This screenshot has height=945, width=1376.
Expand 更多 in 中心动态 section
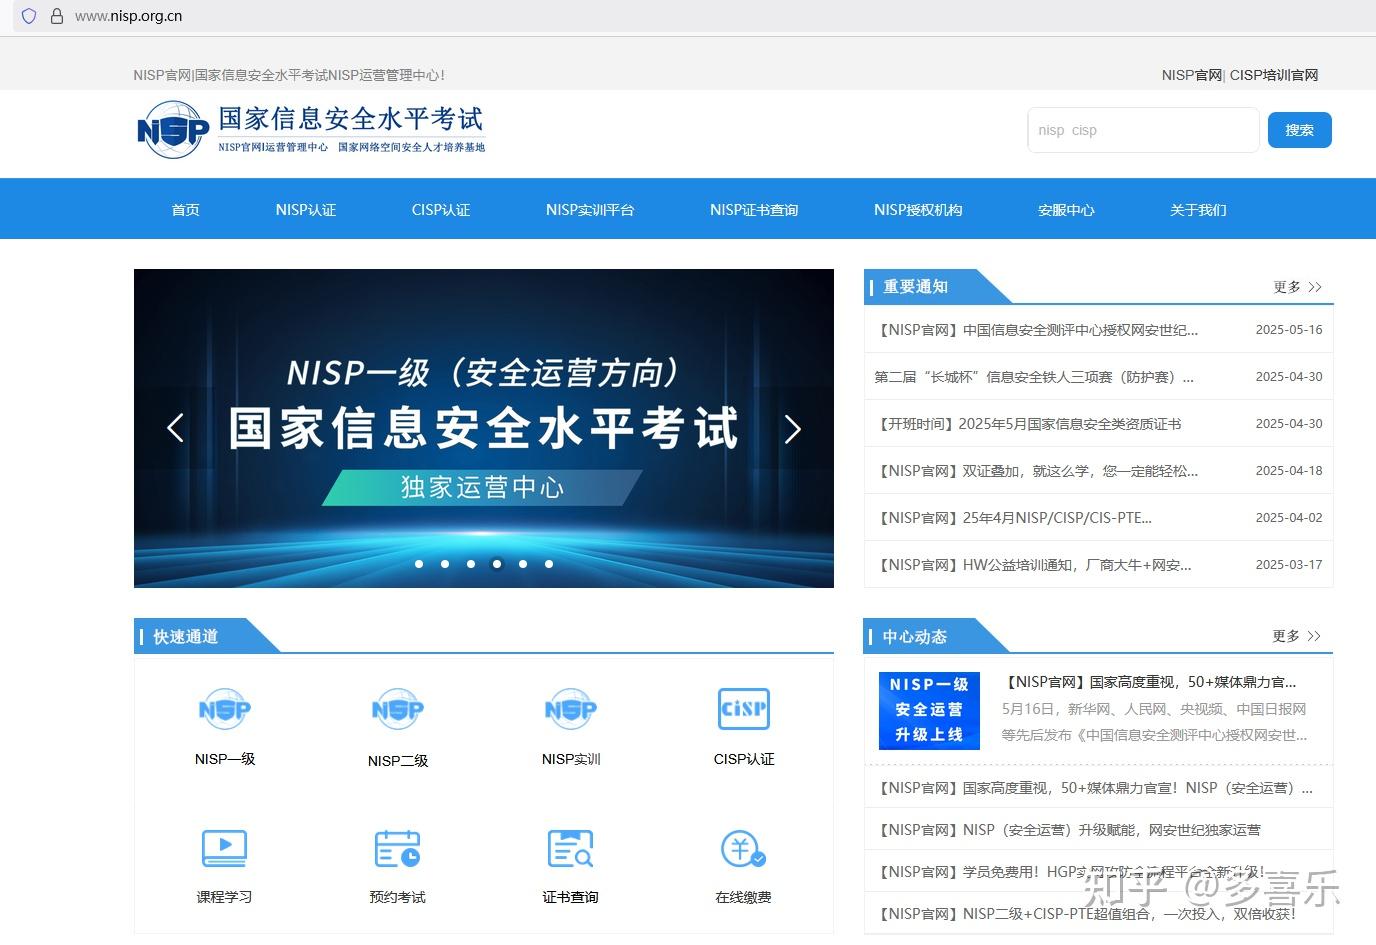click(x=1297, y=636)
